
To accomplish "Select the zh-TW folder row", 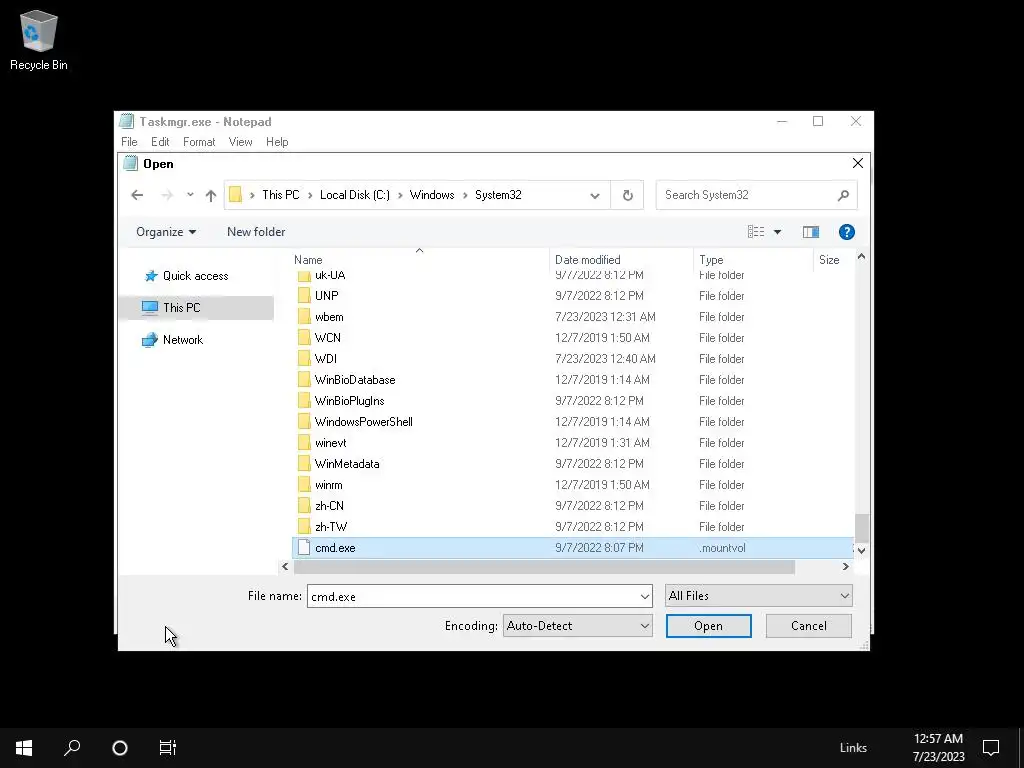I will (x=572, y=527).
